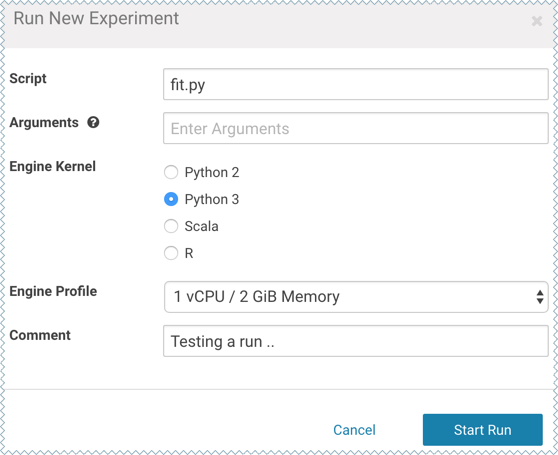Screen dimensions: 558x455
Task: Click the Arguments help question mark icon
Action: (x=93, y=122)
